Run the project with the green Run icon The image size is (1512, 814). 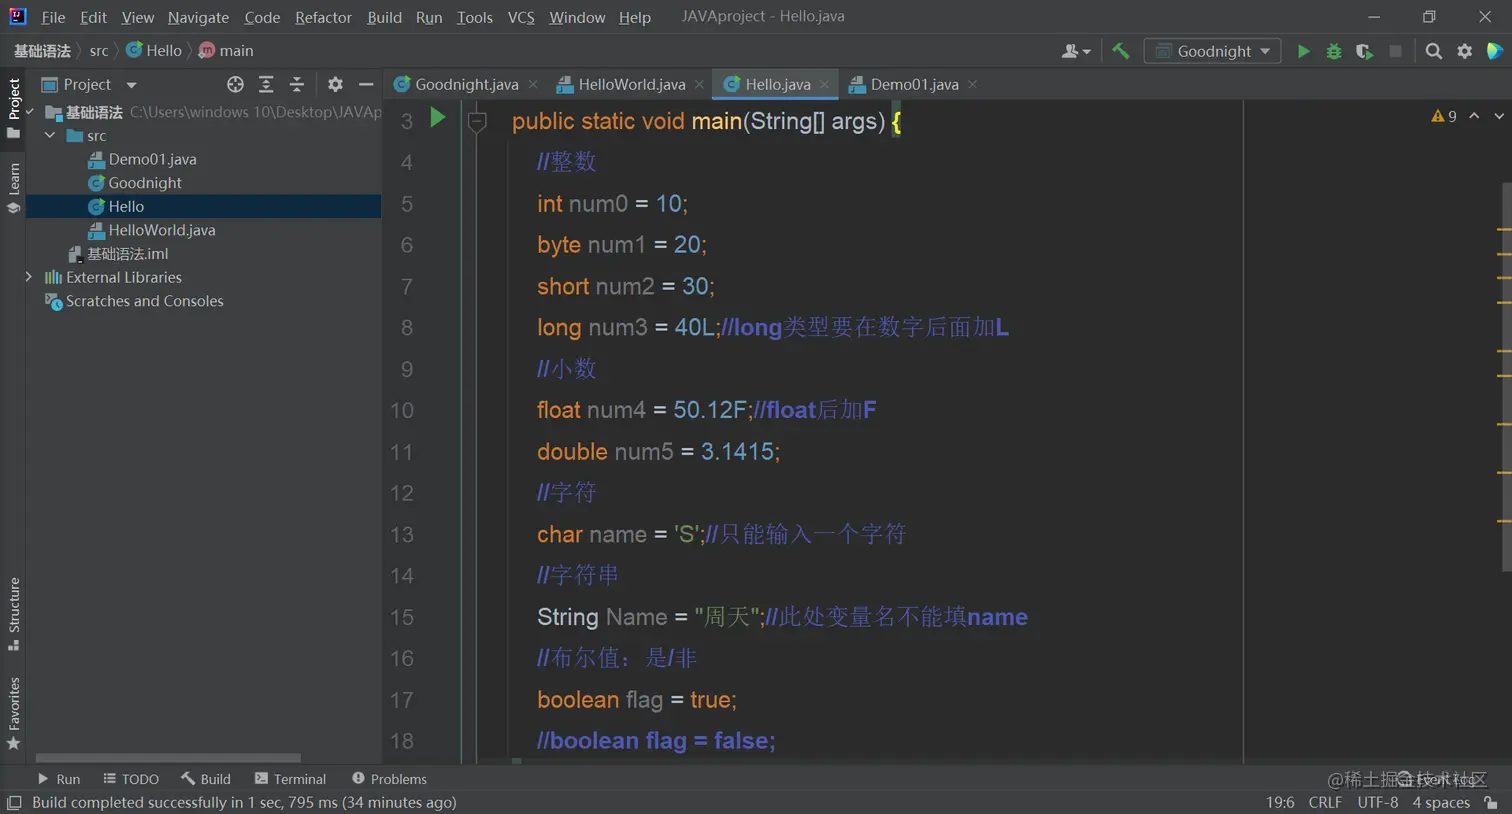(1304, 50)
